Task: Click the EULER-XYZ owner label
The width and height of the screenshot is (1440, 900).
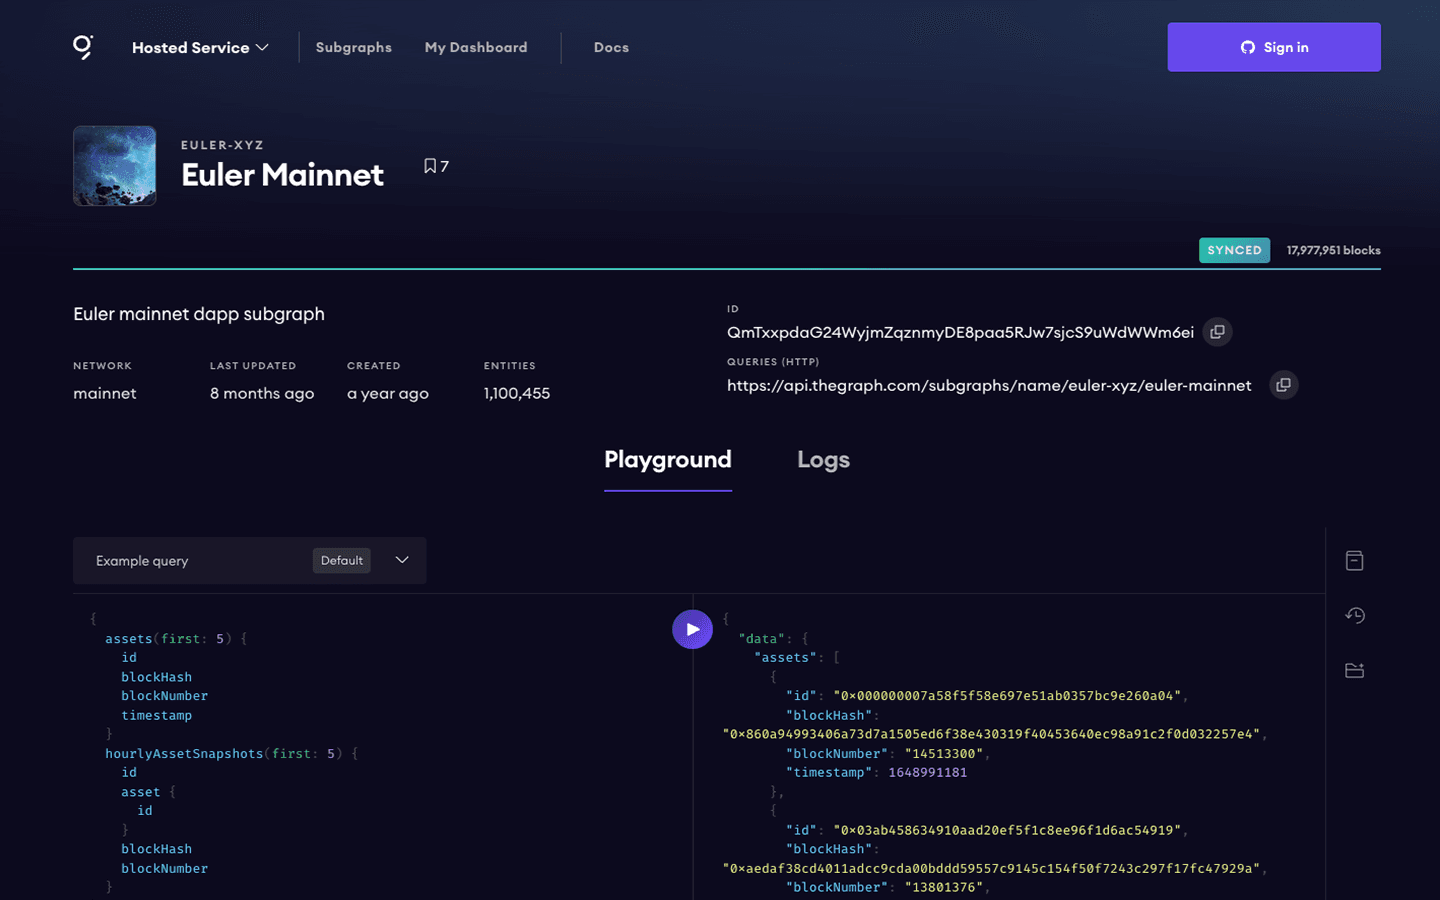Action: 222,145
